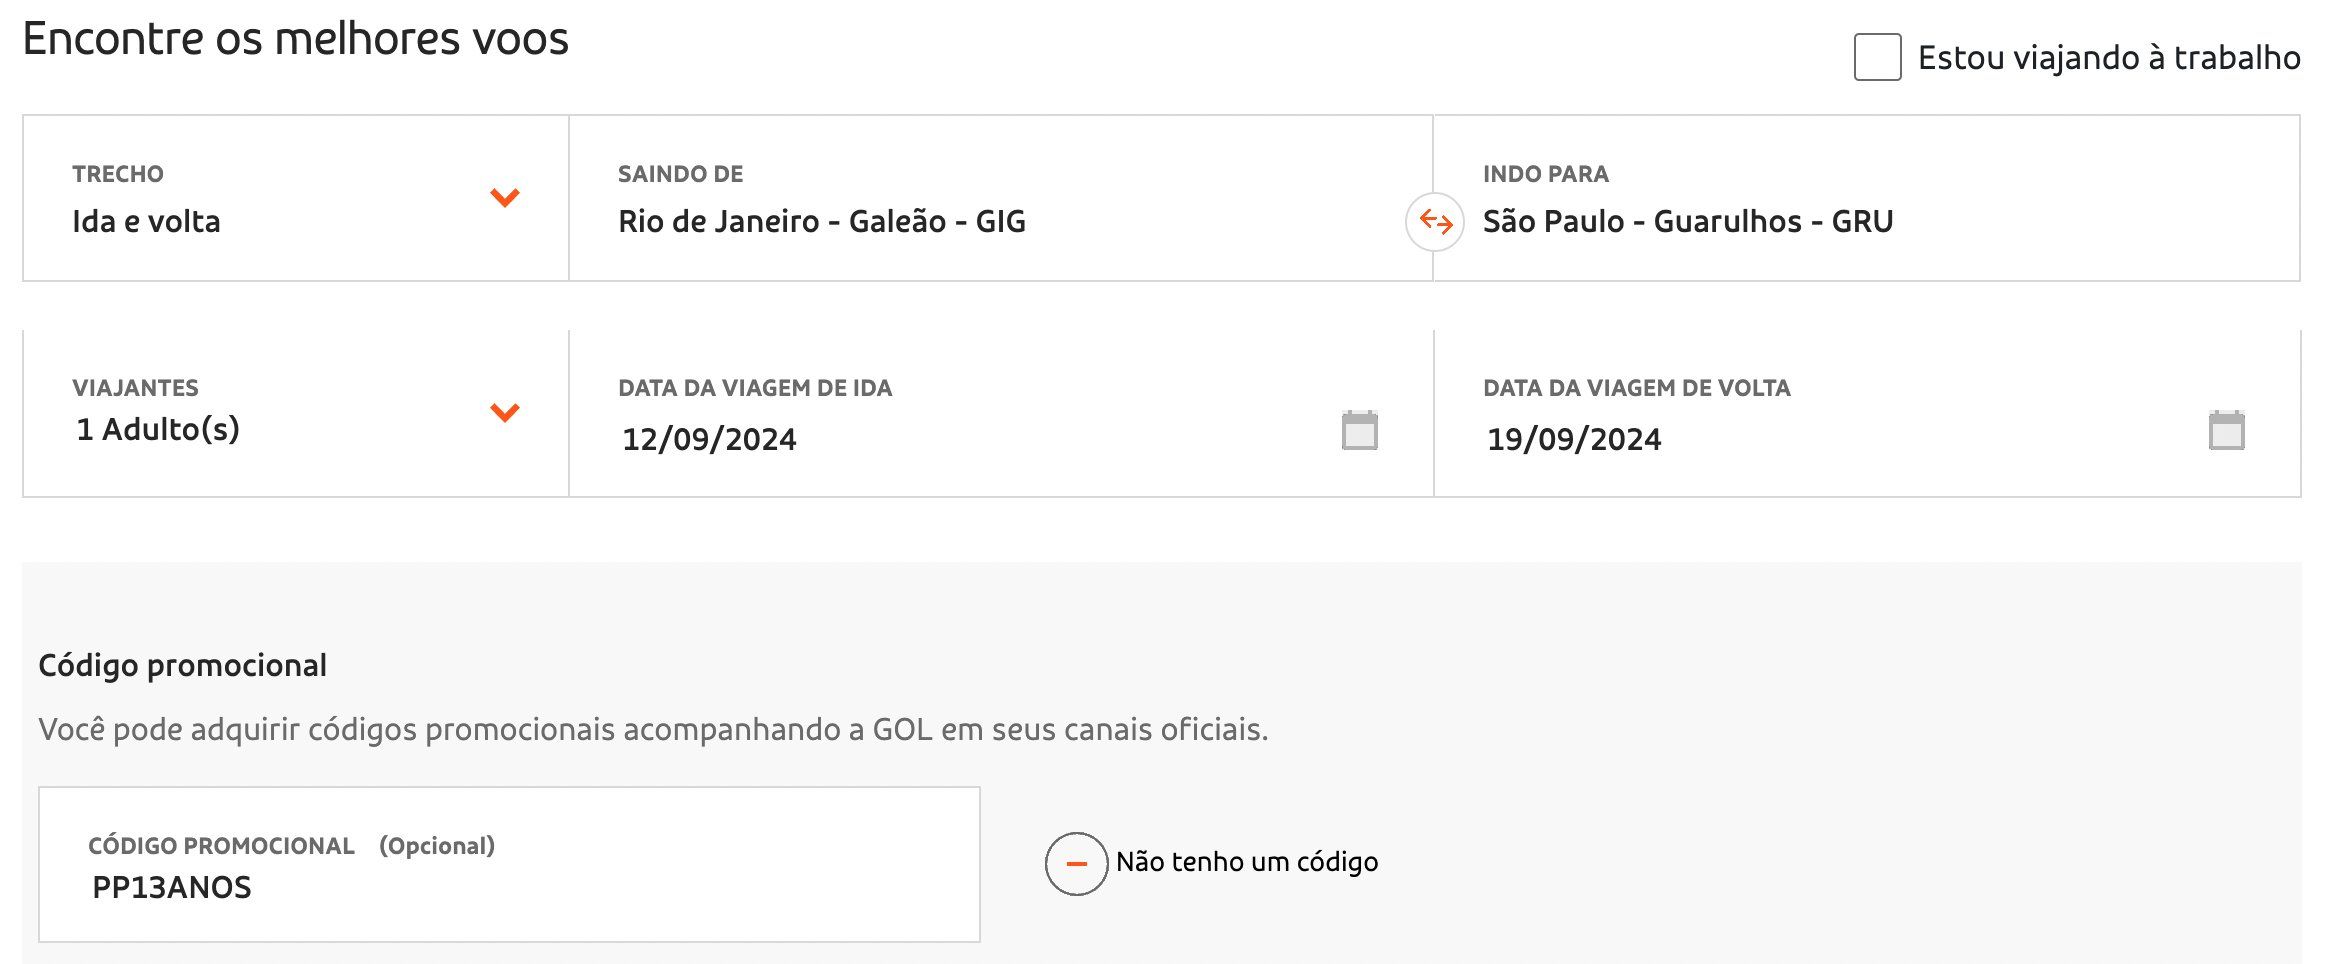Click origin 'Rio de Janeiro - Galeão - GIG'
The height and width of the screenshot is (964, 2328).
click(821, 221)
